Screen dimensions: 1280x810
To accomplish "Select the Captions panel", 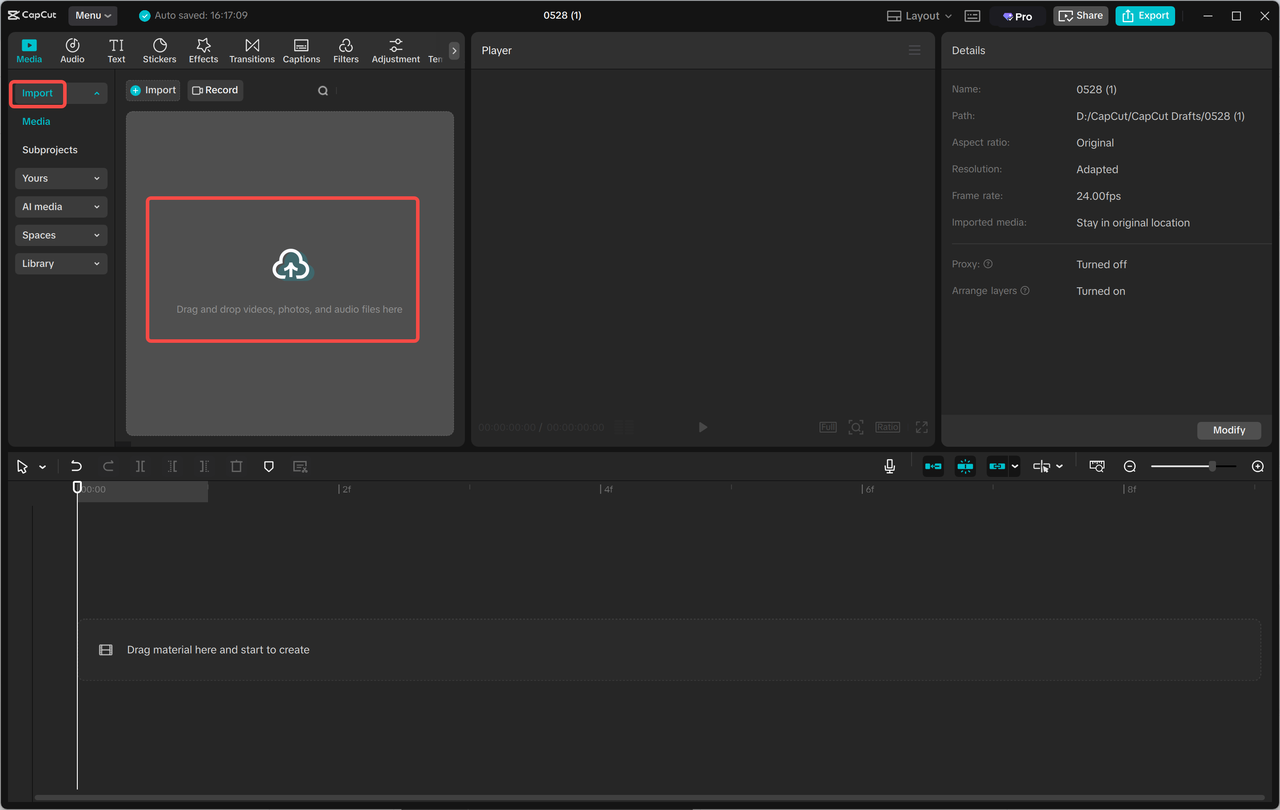I will pos(301,50).
